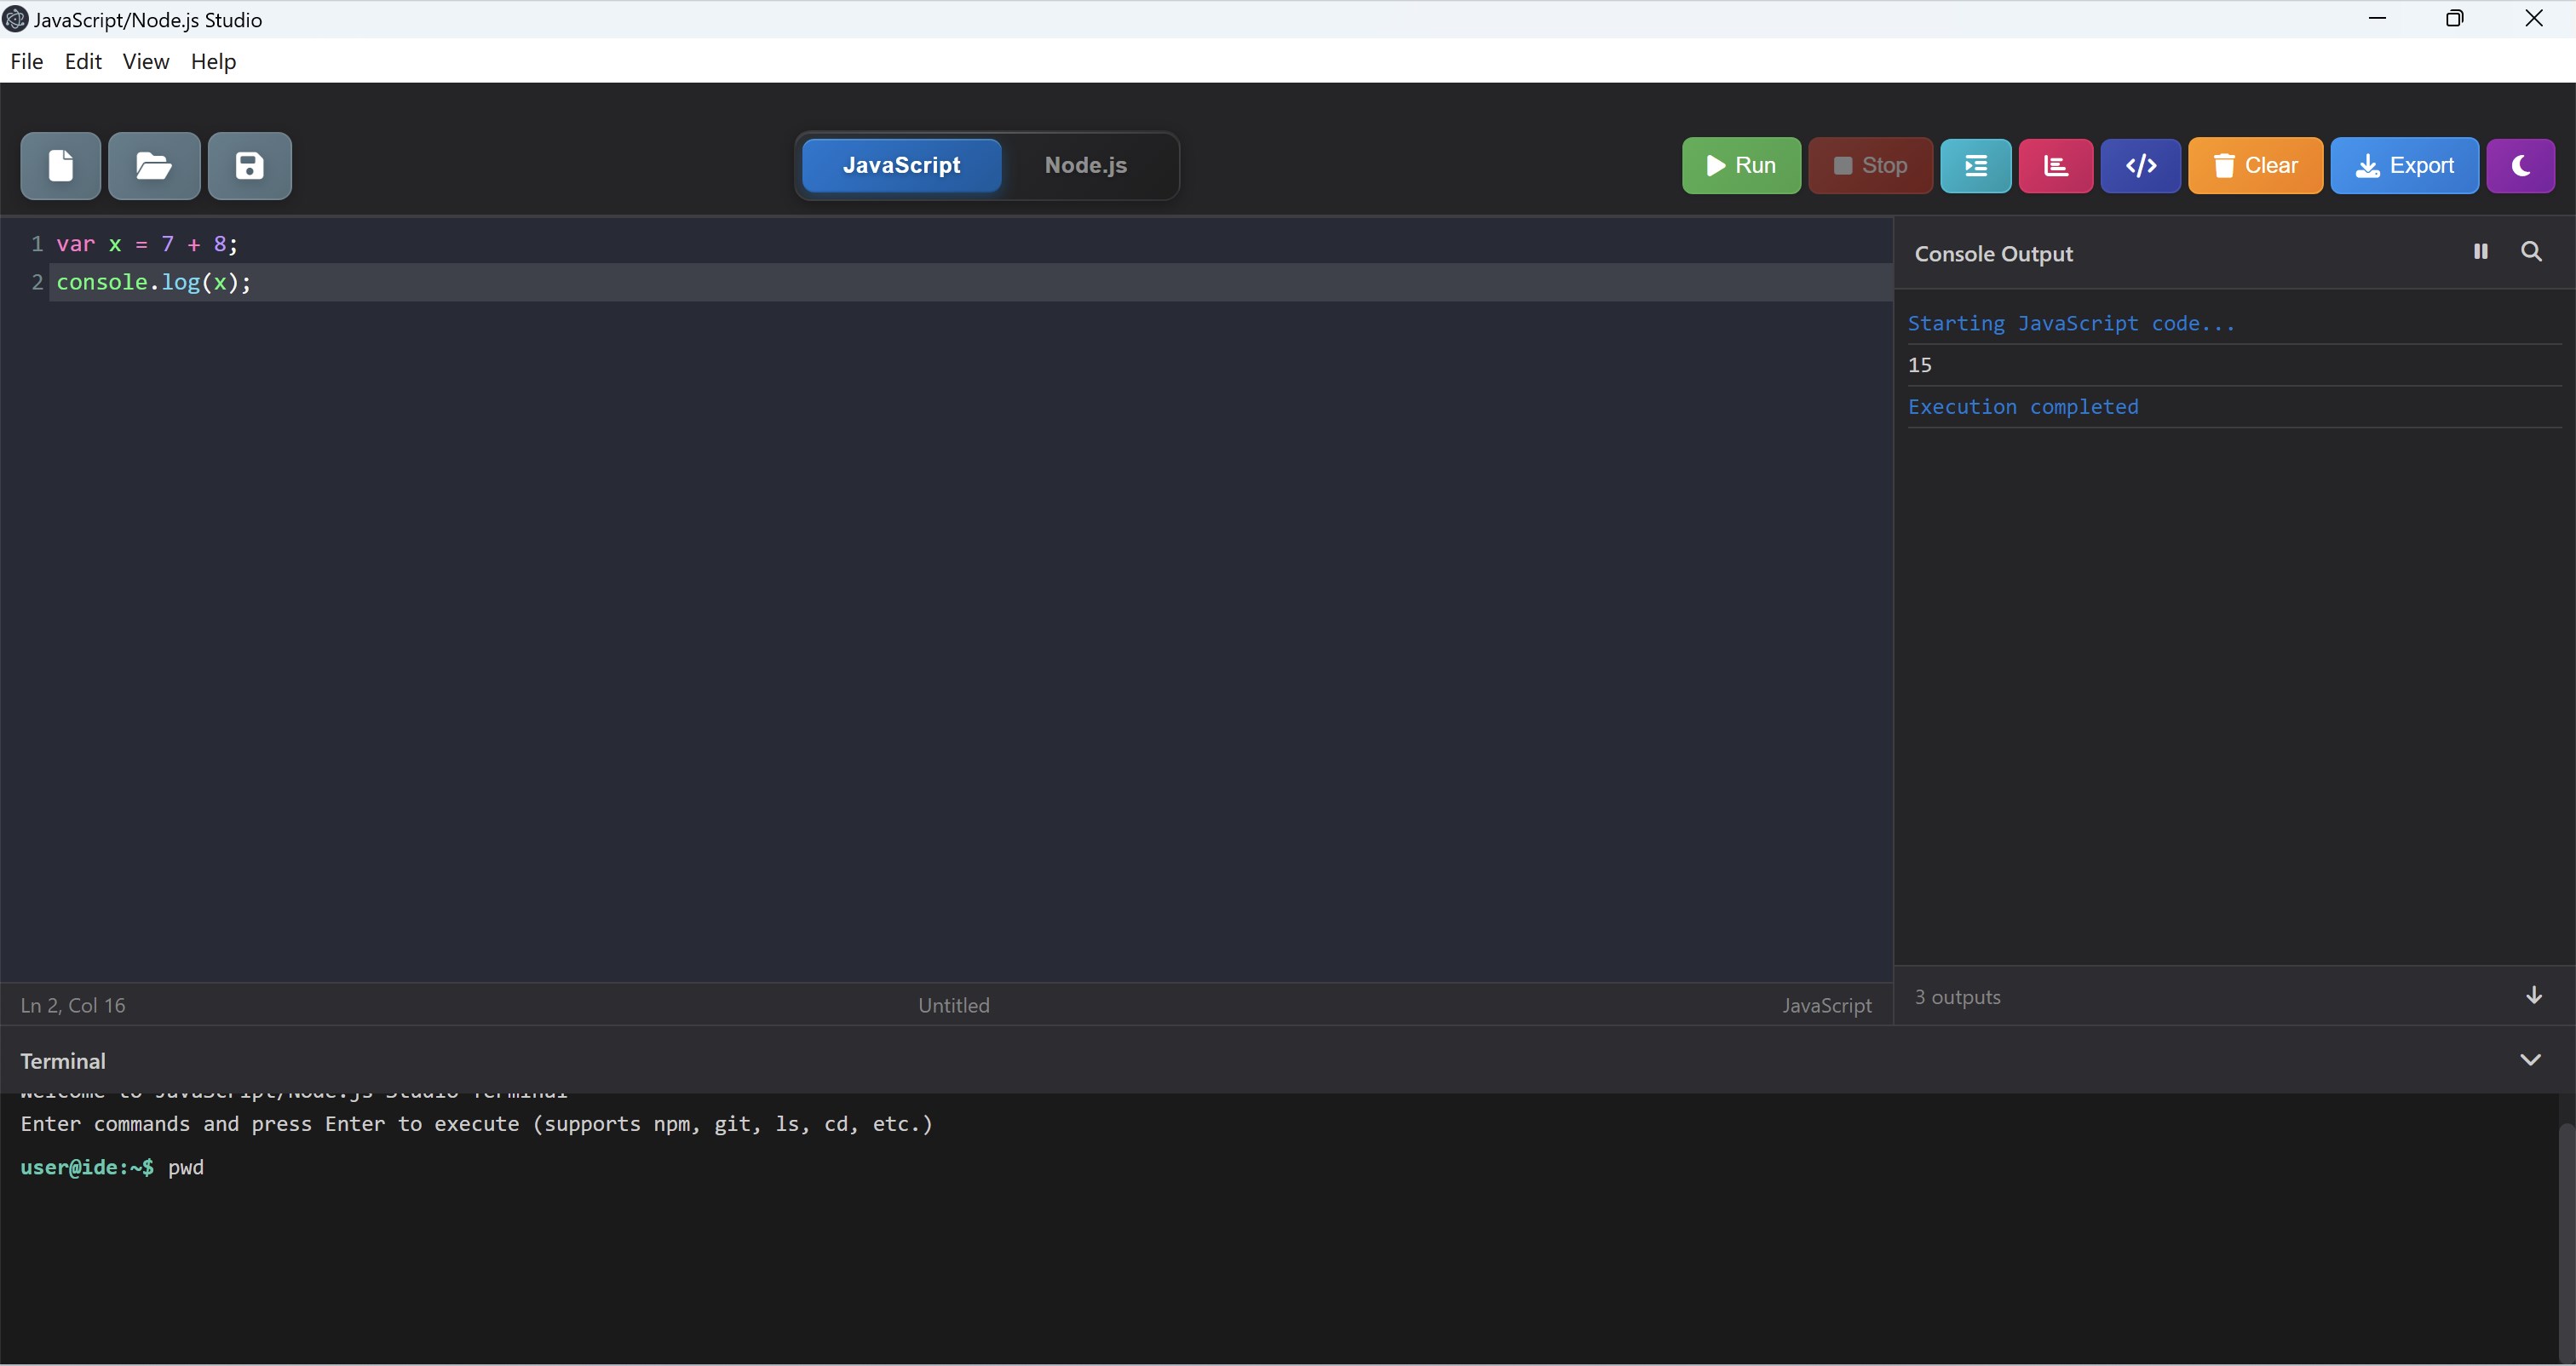The height and width of the screenshot is (1366, 2576).
Task: Create a new file with the blank page icon
Action: pos(60,165)
